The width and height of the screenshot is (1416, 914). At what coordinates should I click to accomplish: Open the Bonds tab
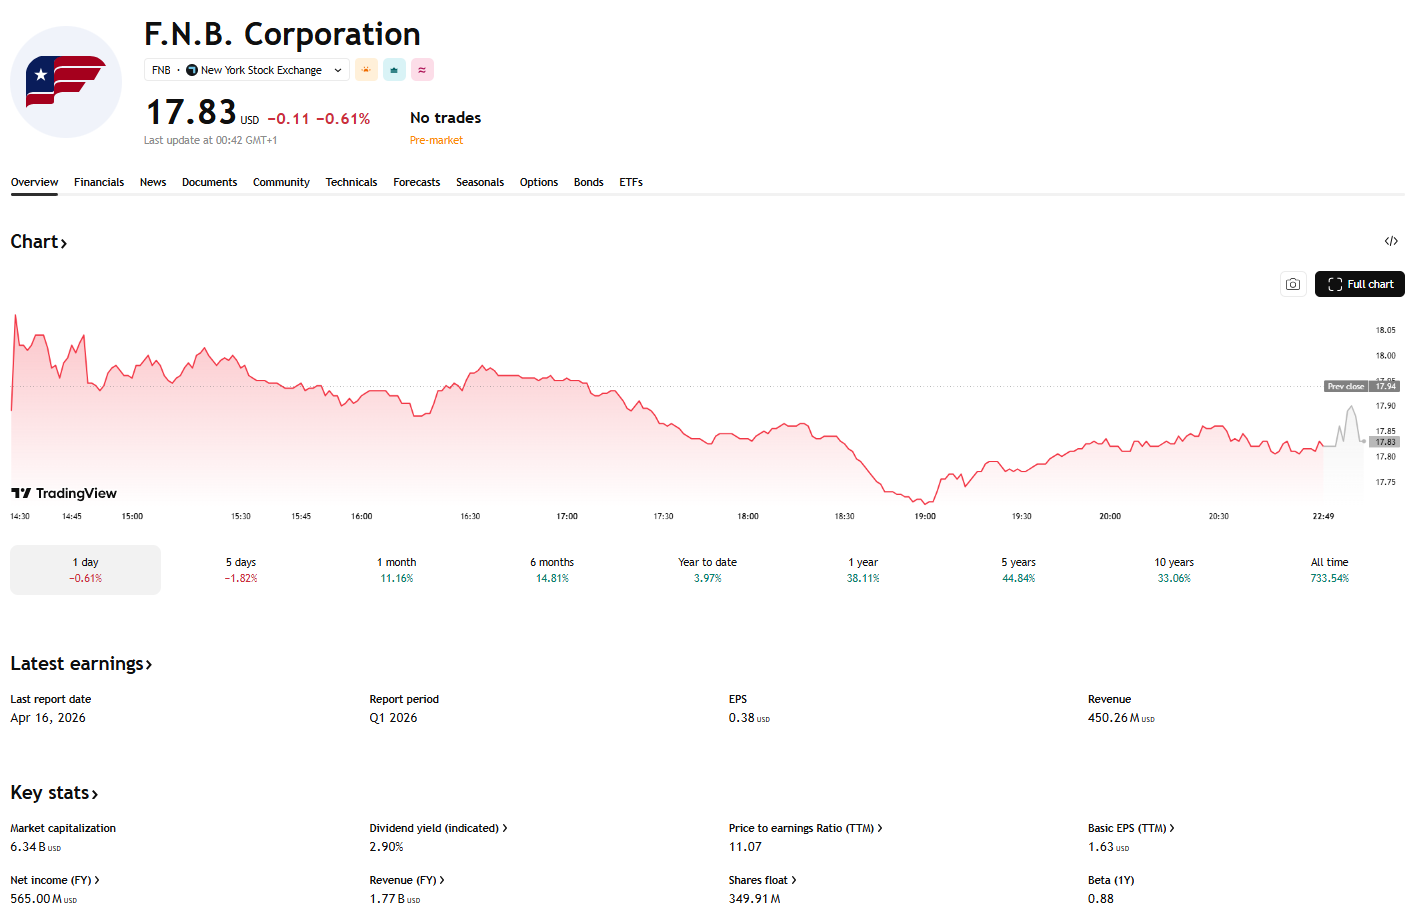click(589, 182)
